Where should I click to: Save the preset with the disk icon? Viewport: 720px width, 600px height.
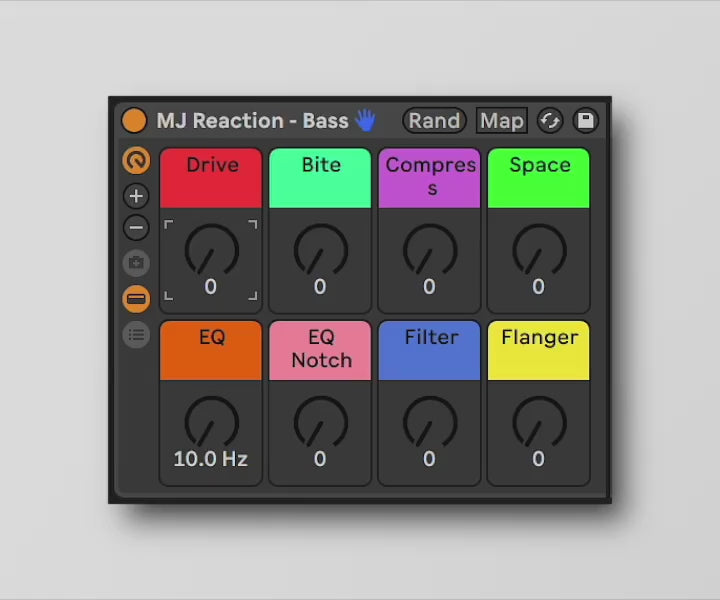coord(585,121)
